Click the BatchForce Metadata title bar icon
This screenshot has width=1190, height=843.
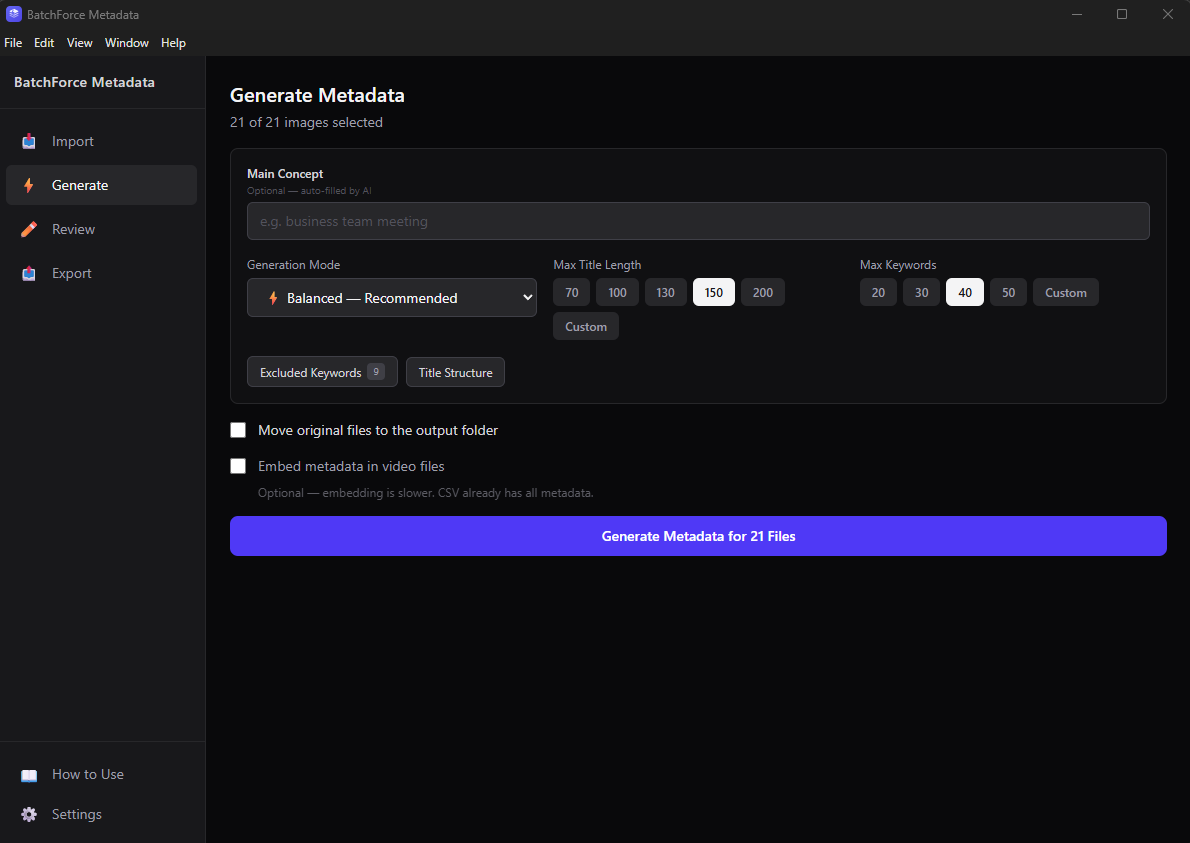tap(13, 14)
